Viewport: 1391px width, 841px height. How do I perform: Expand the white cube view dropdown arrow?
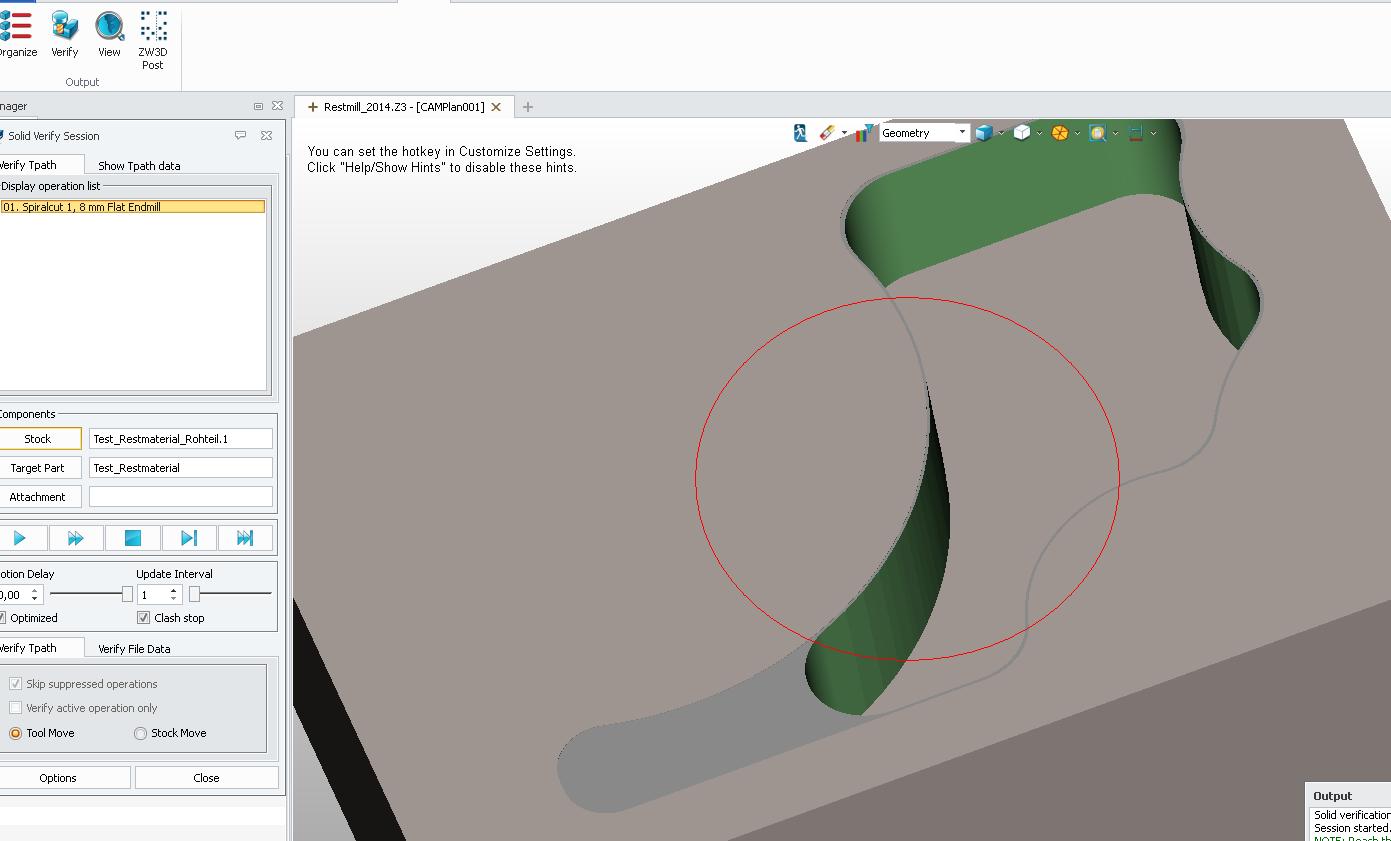[1039, 133]
